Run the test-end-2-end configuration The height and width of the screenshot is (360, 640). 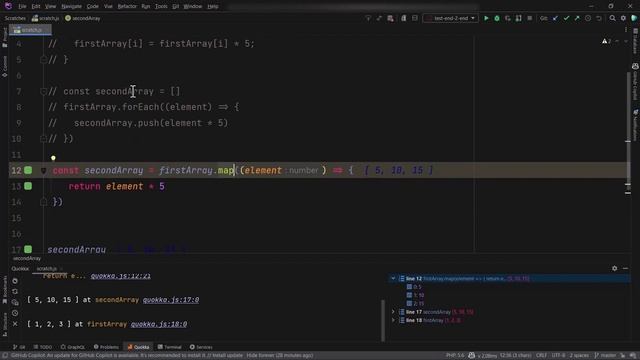(486, 18)
